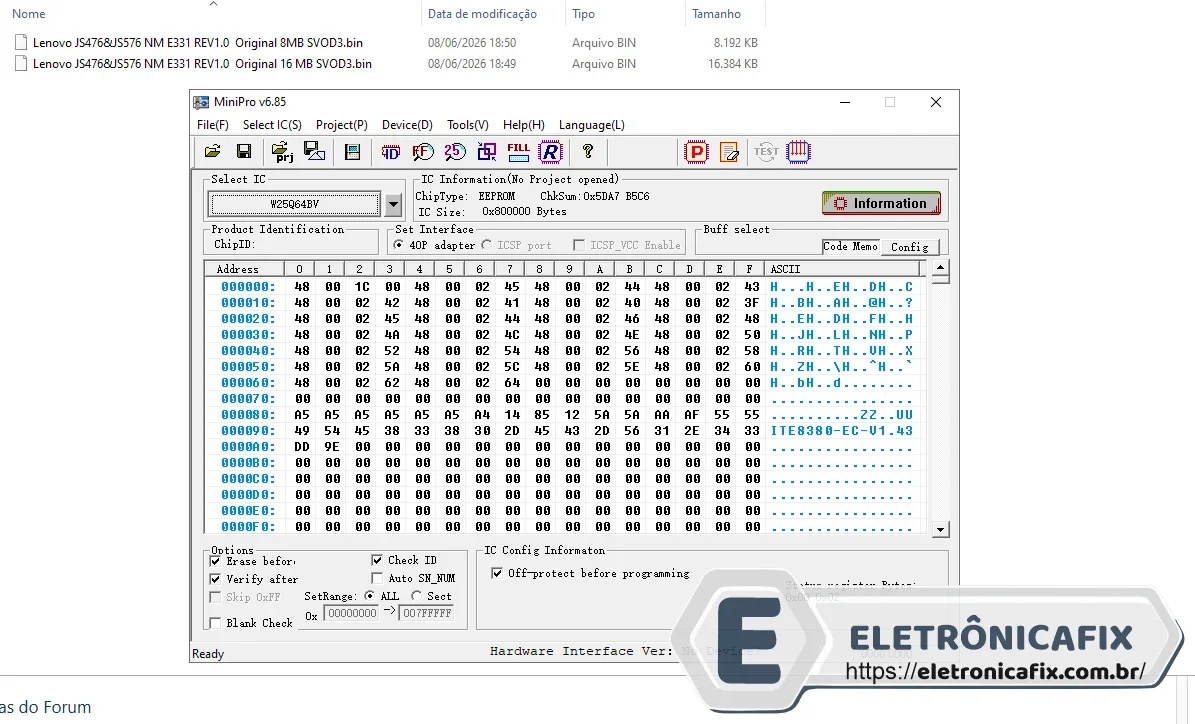Click ASCII text ITE8380-EC-V1.43

coord(841,431)
